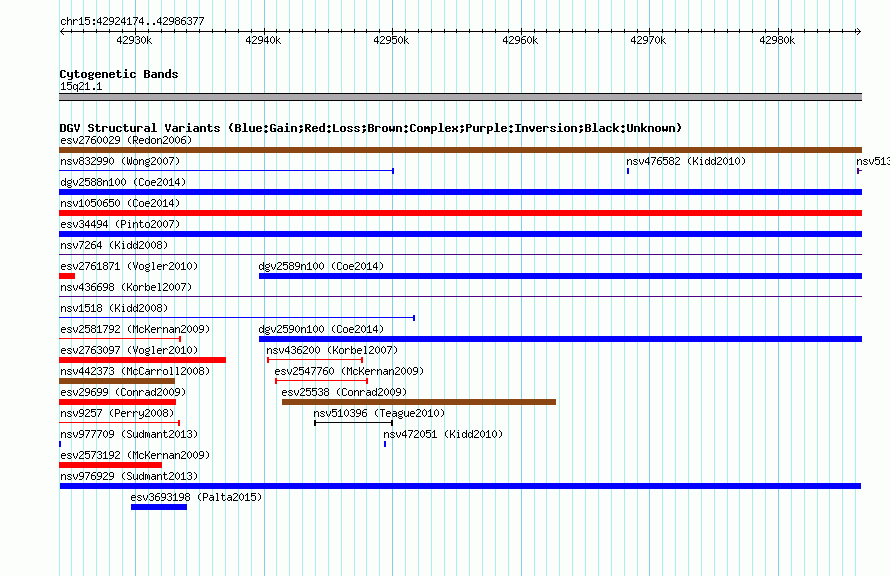Image resolution: width=890 pixels, height=576 pixels.
Task: Select the esv3693198 (Palta2015) label
Action: (x=196, y=497)
